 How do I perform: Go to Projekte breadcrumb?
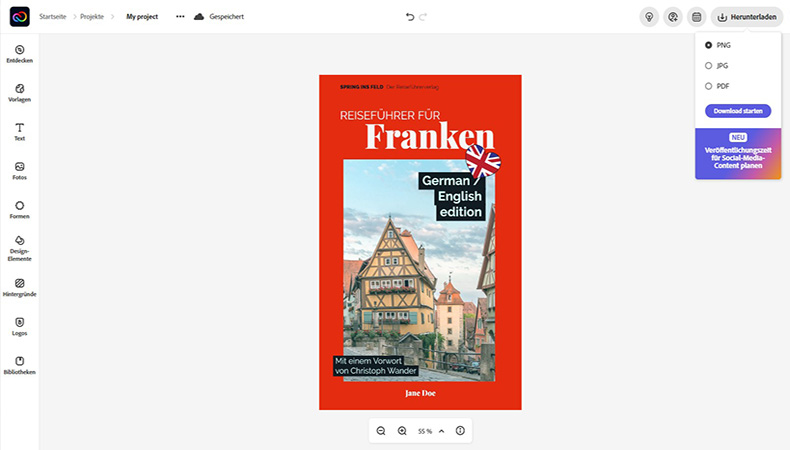[92, 17]
